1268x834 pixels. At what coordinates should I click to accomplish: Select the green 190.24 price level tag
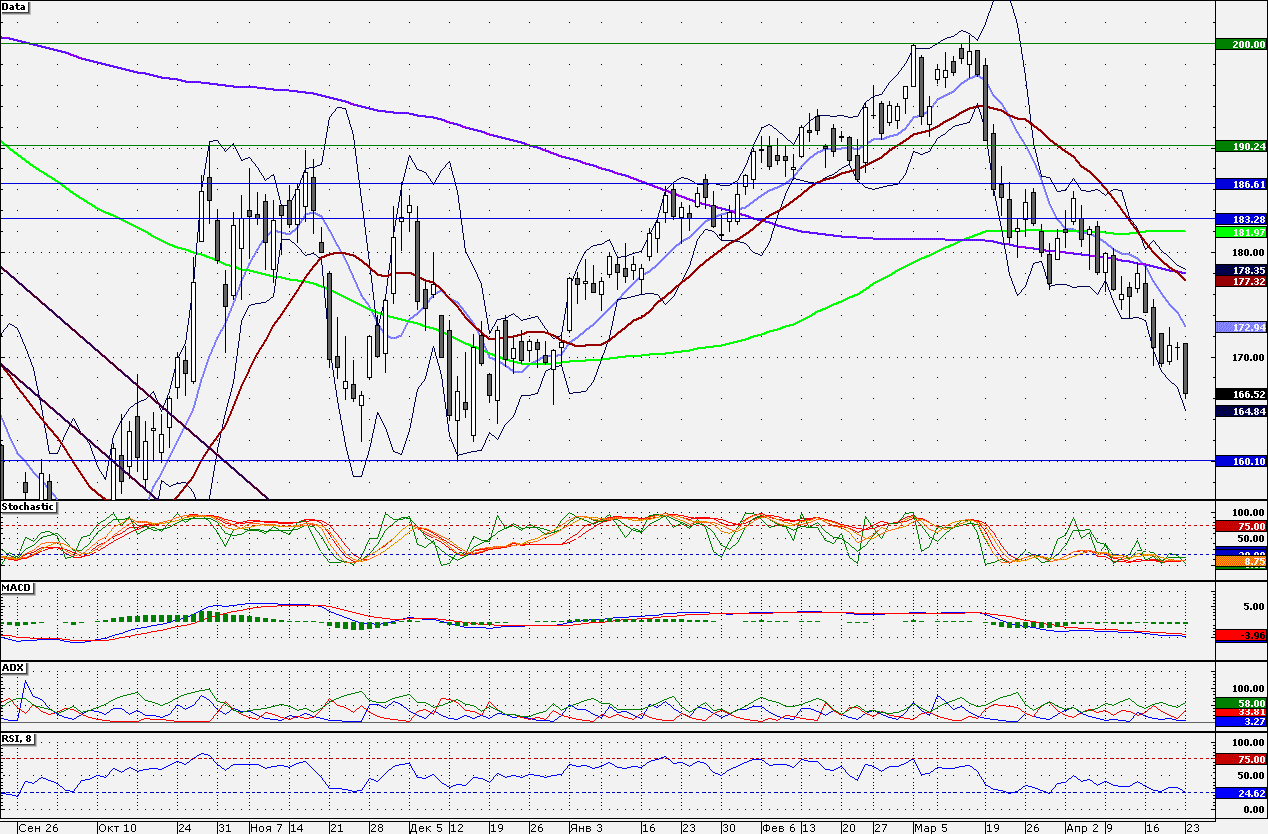1241,146
